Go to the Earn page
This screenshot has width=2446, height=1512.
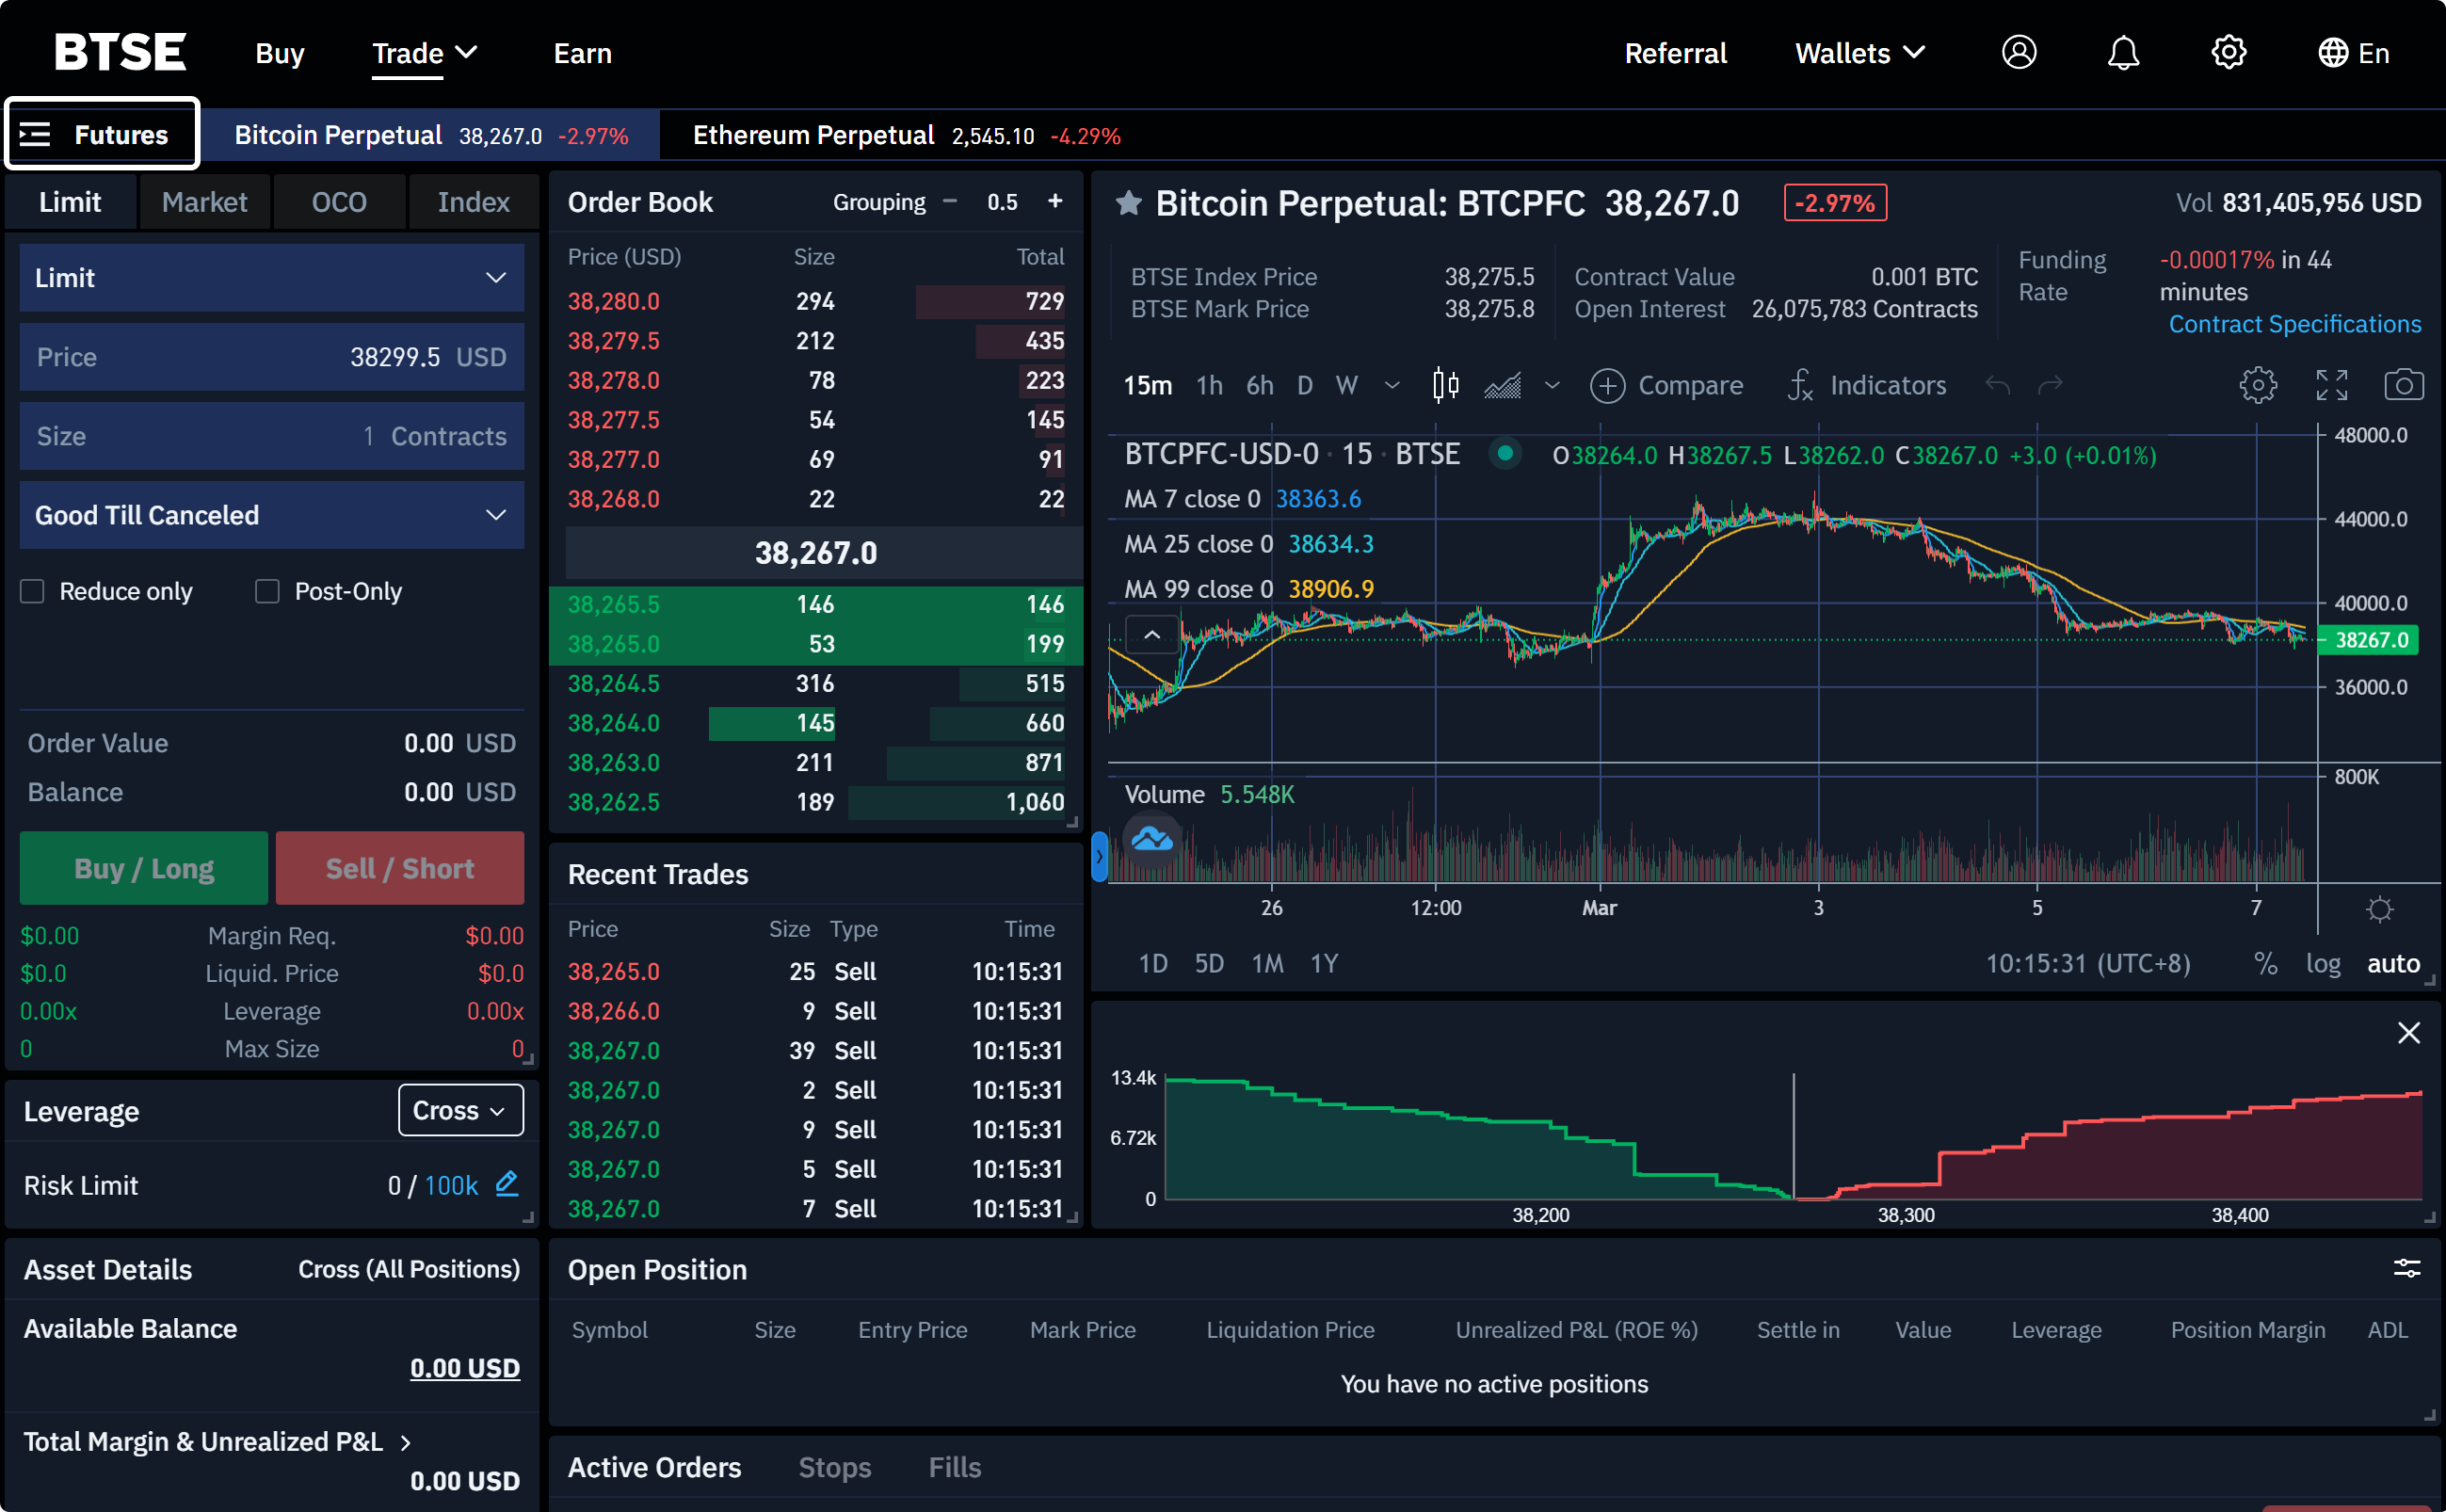pyautogui.click(x=582, y=53)
